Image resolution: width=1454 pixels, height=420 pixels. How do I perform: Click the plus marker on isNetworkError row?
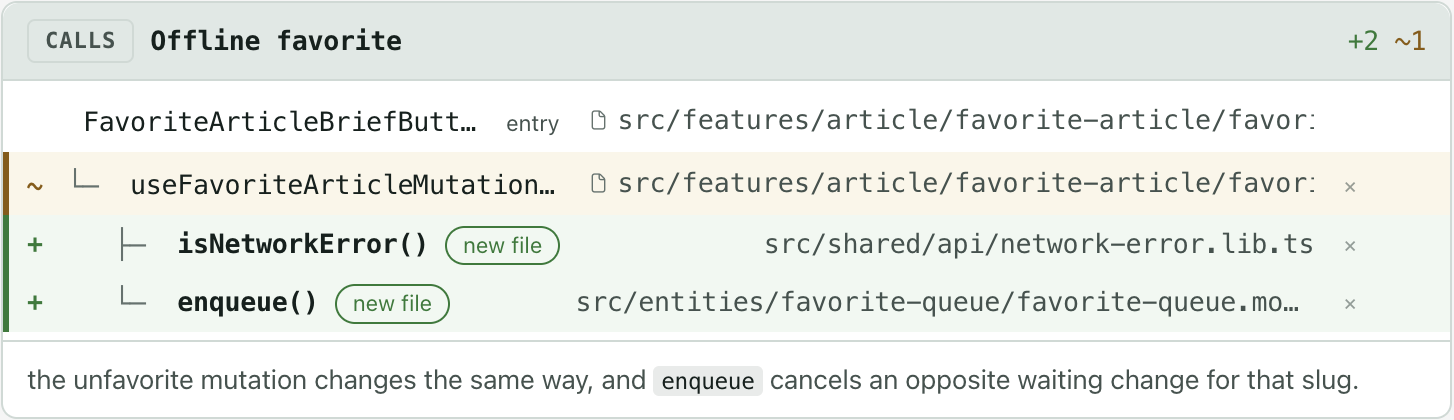click(35, 246)
